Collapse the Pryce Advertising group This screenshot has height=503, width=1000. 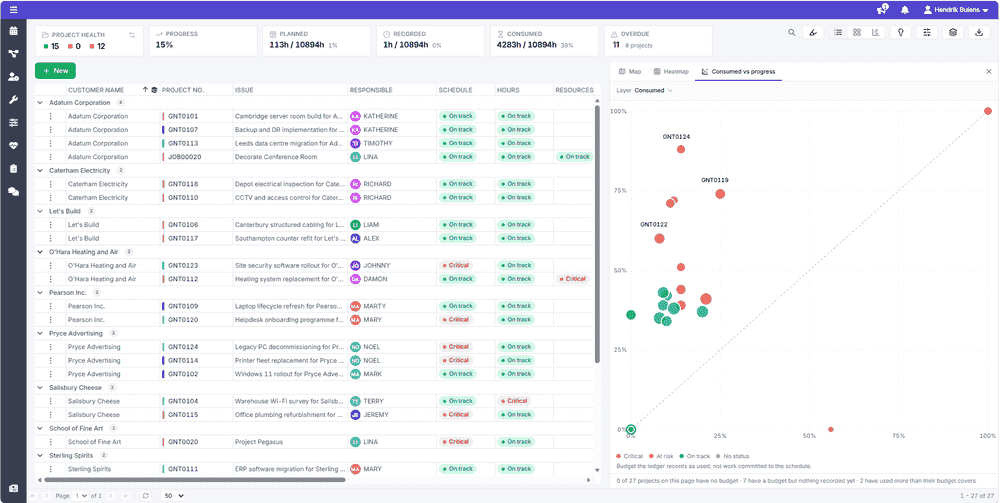(40, 333)
